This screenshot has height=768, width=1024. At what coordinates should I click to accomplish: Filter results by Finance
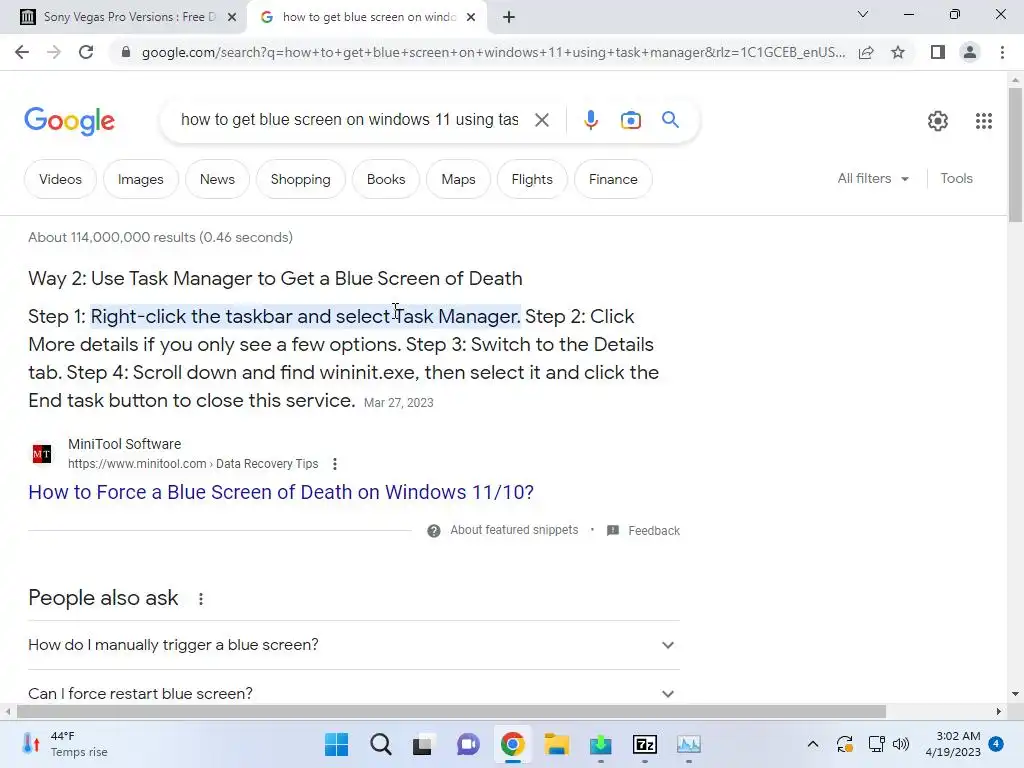coord(613,180)
